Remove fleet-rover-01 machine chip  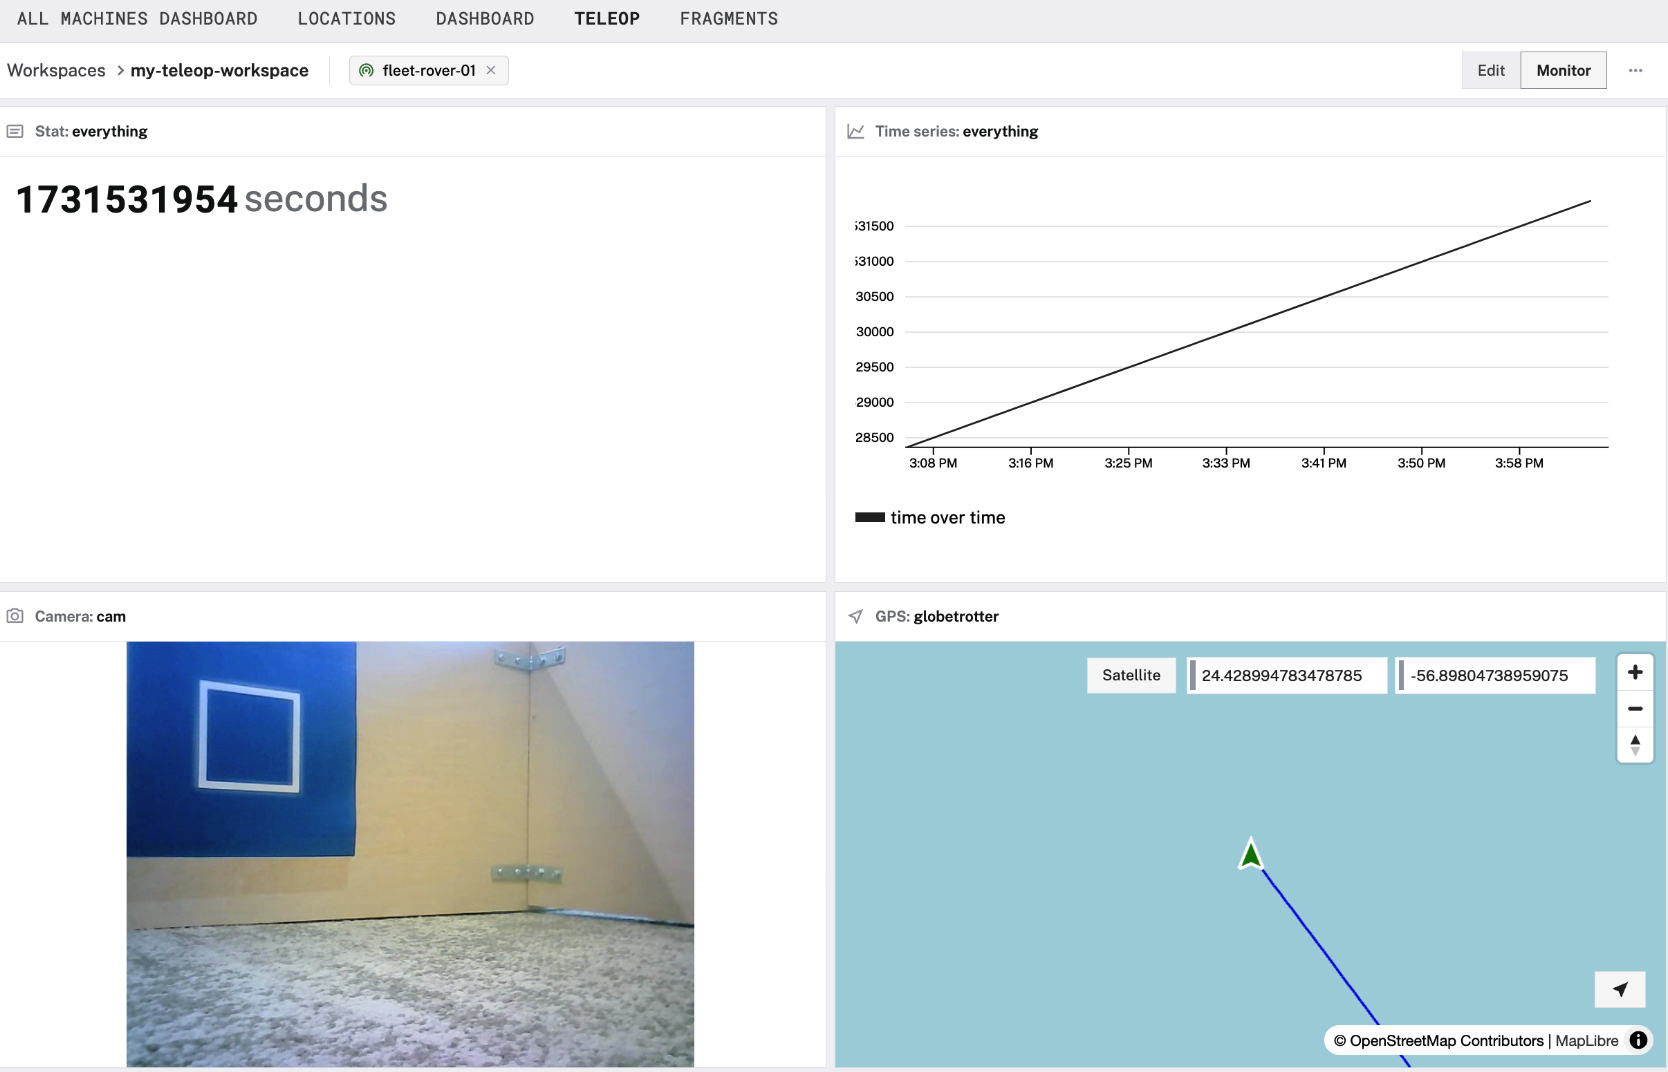(x=491, y=70)
